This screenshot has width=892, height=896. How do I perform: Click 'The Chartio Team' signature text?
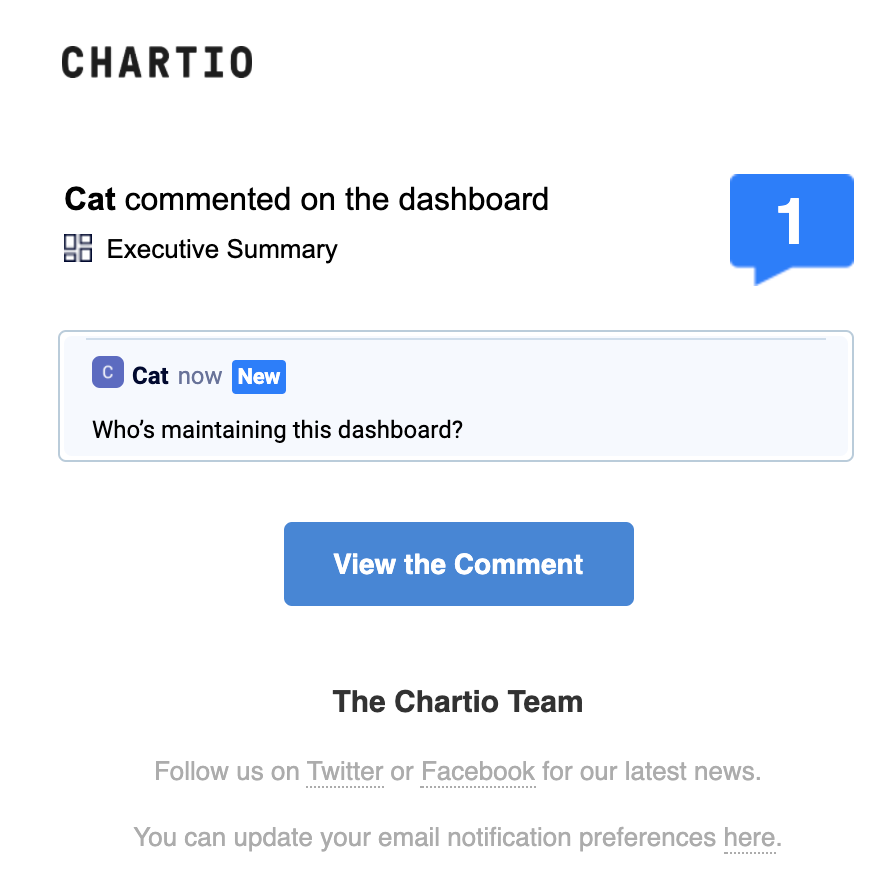click(458, 702)
